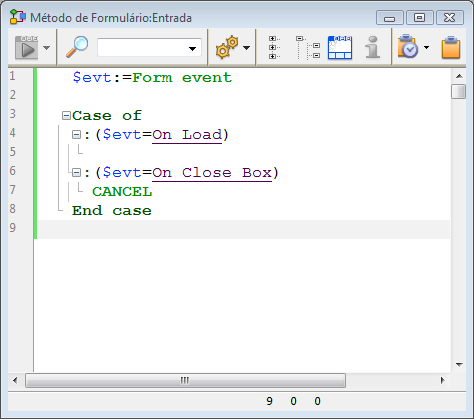Run the method with the play icon
The image size is (474, 419).
(27, 48)
